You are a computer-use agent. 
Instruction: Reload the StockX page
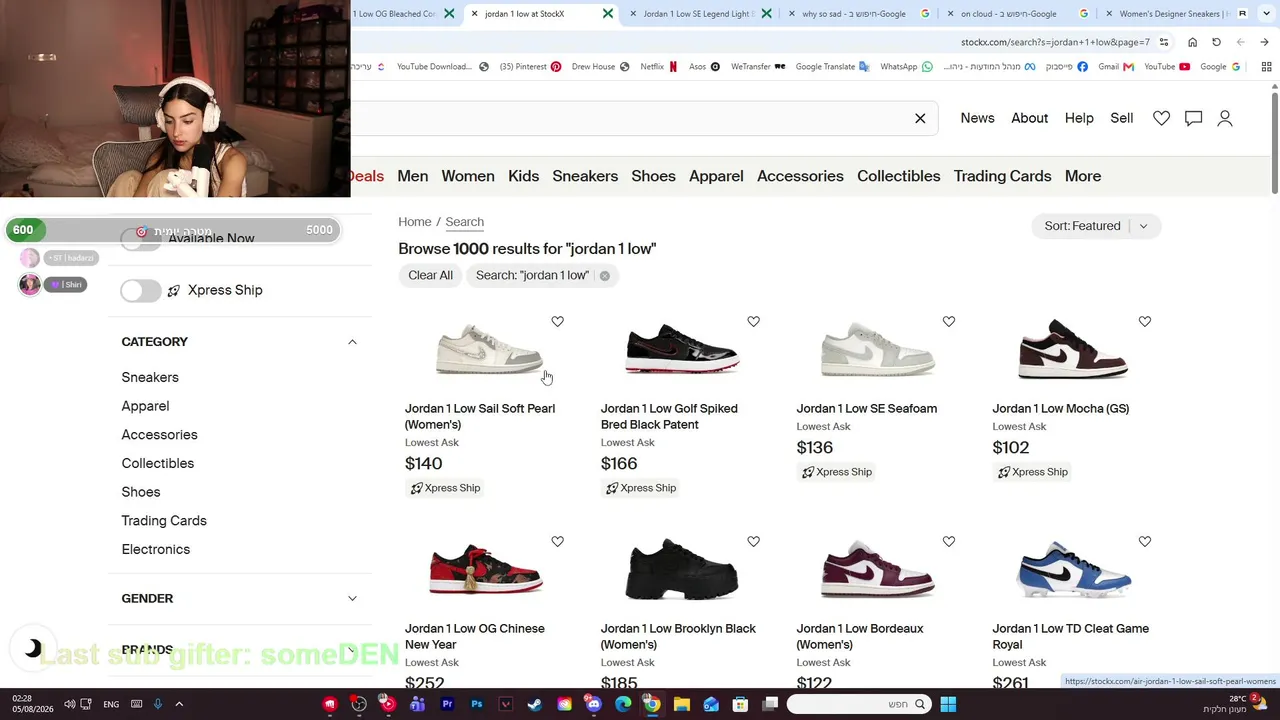point(1216,42)
